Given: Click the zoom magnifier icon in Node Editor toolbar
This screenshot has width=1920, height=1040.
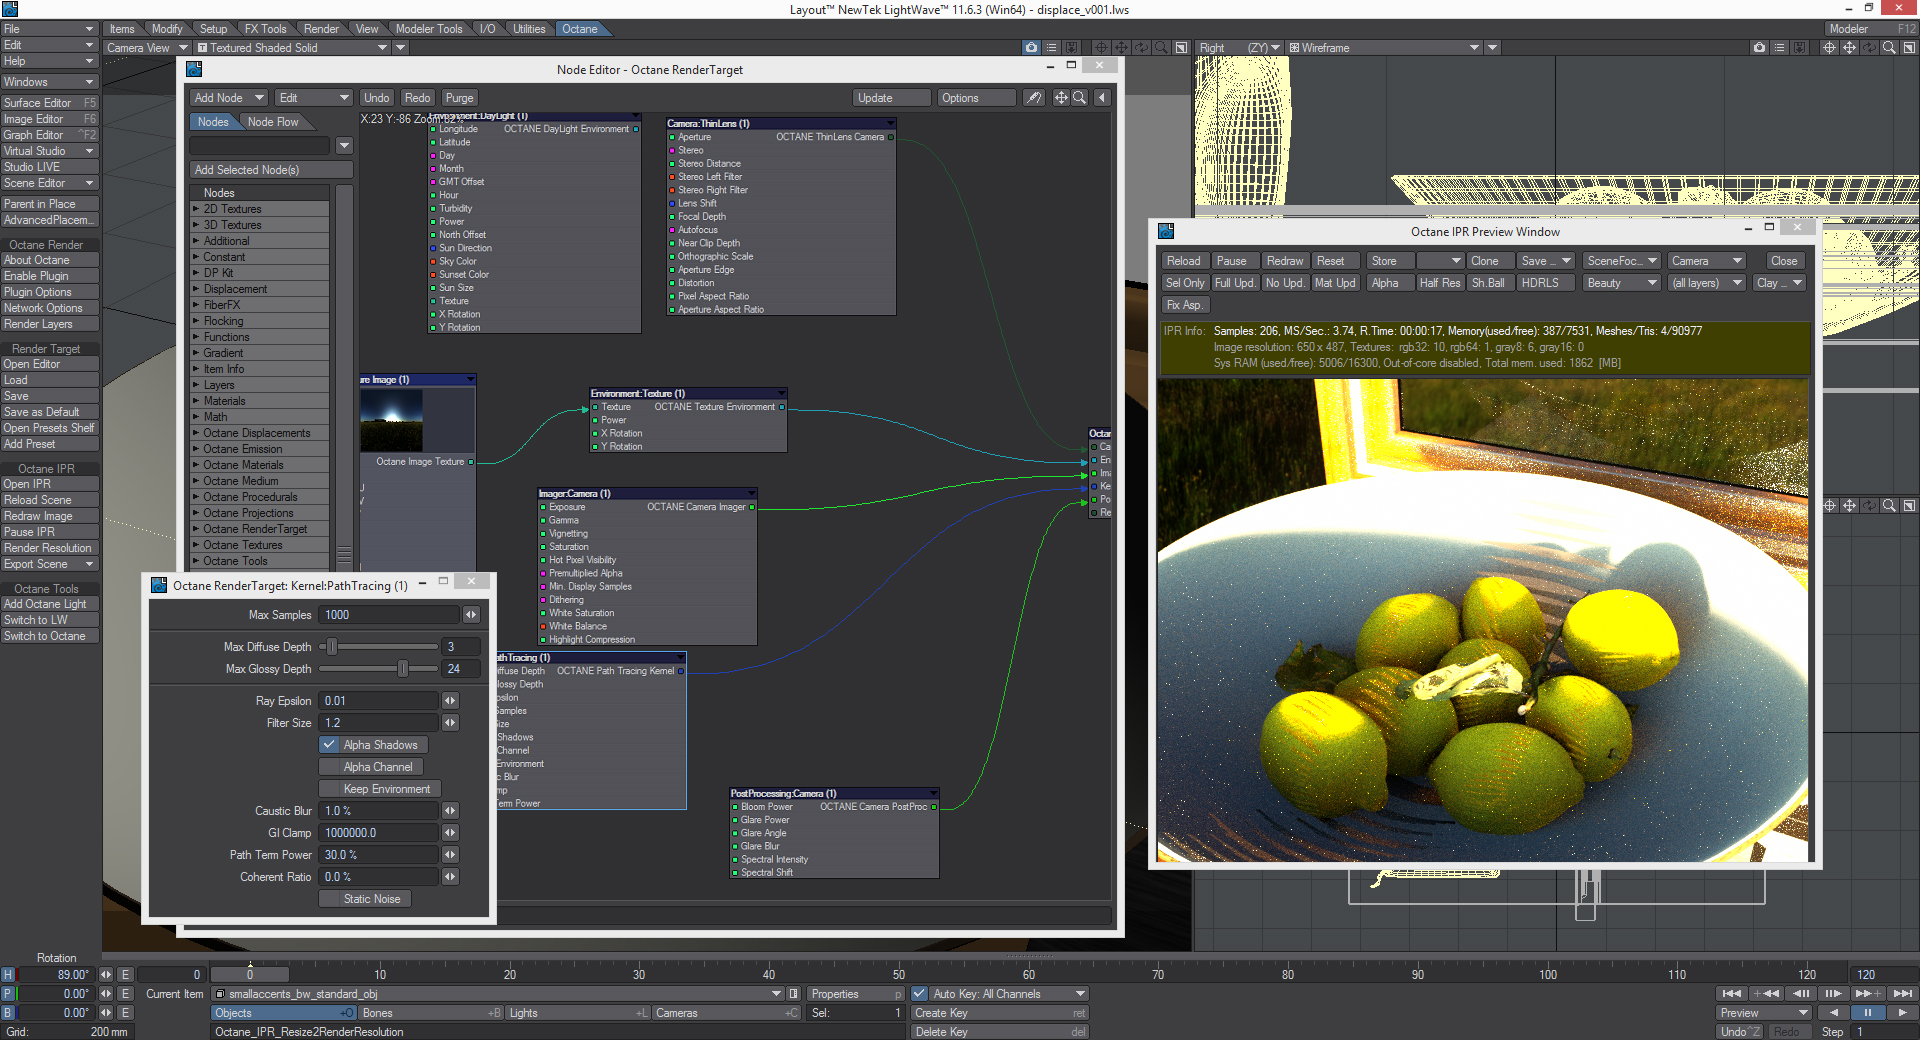Looking at the screenshot, I should [1079, 97].
